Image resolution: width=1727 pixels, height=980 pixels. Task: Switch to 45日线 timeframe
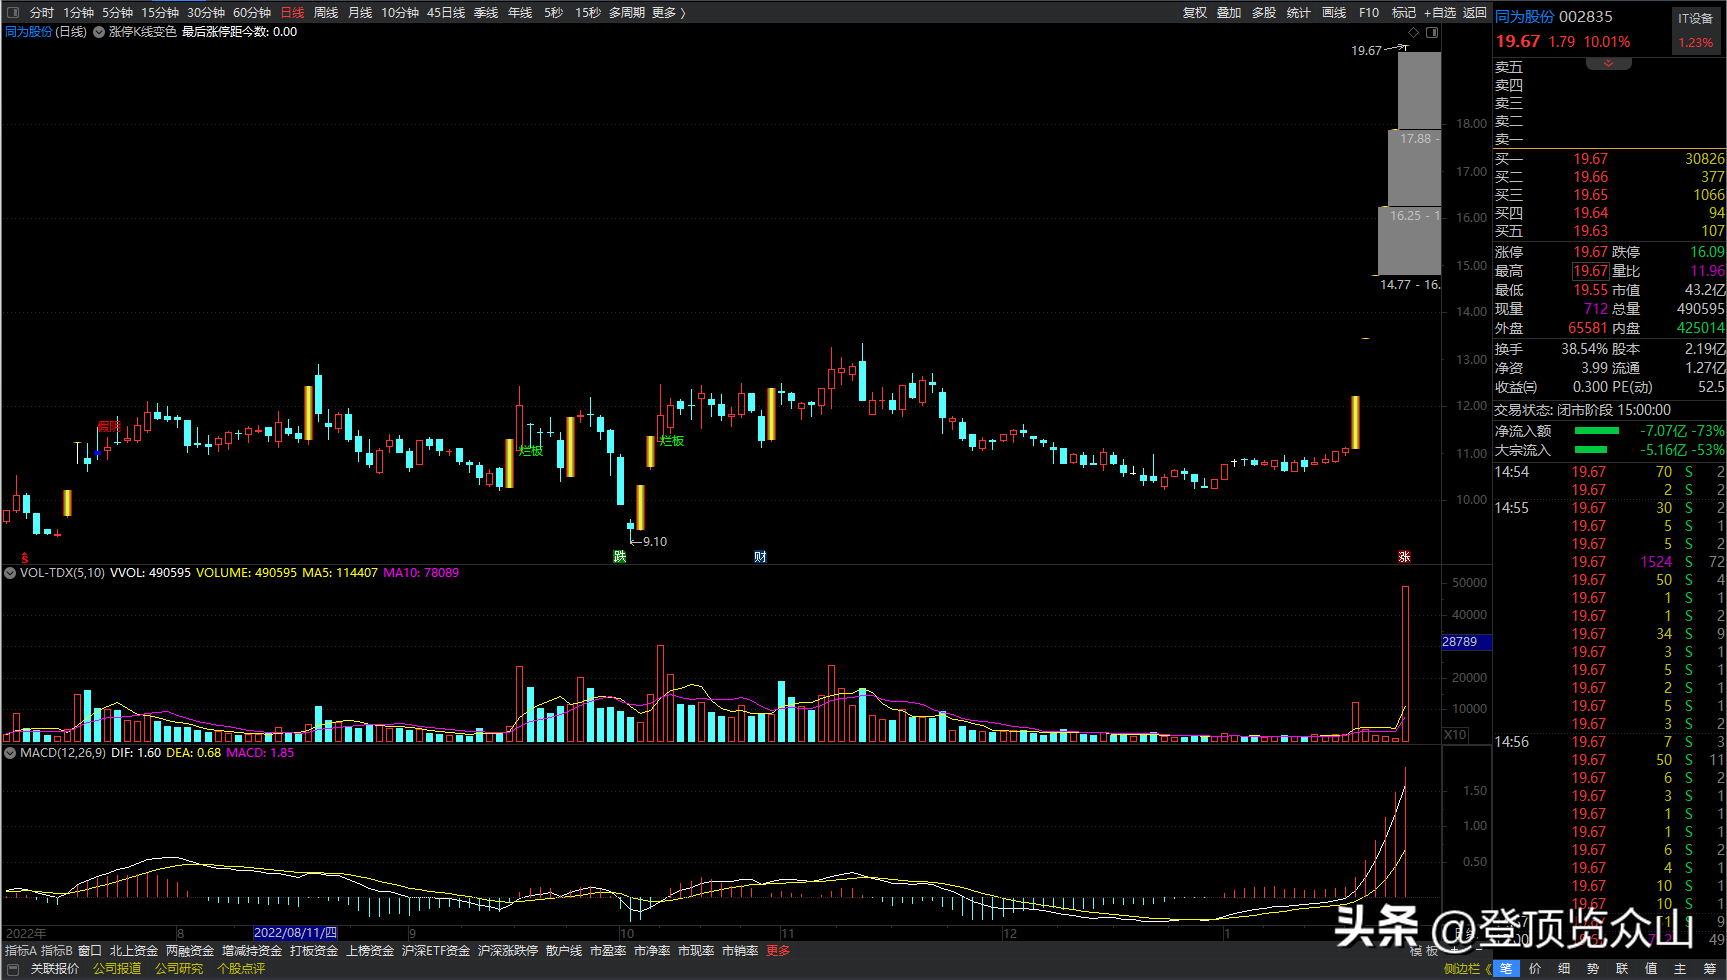446,13
